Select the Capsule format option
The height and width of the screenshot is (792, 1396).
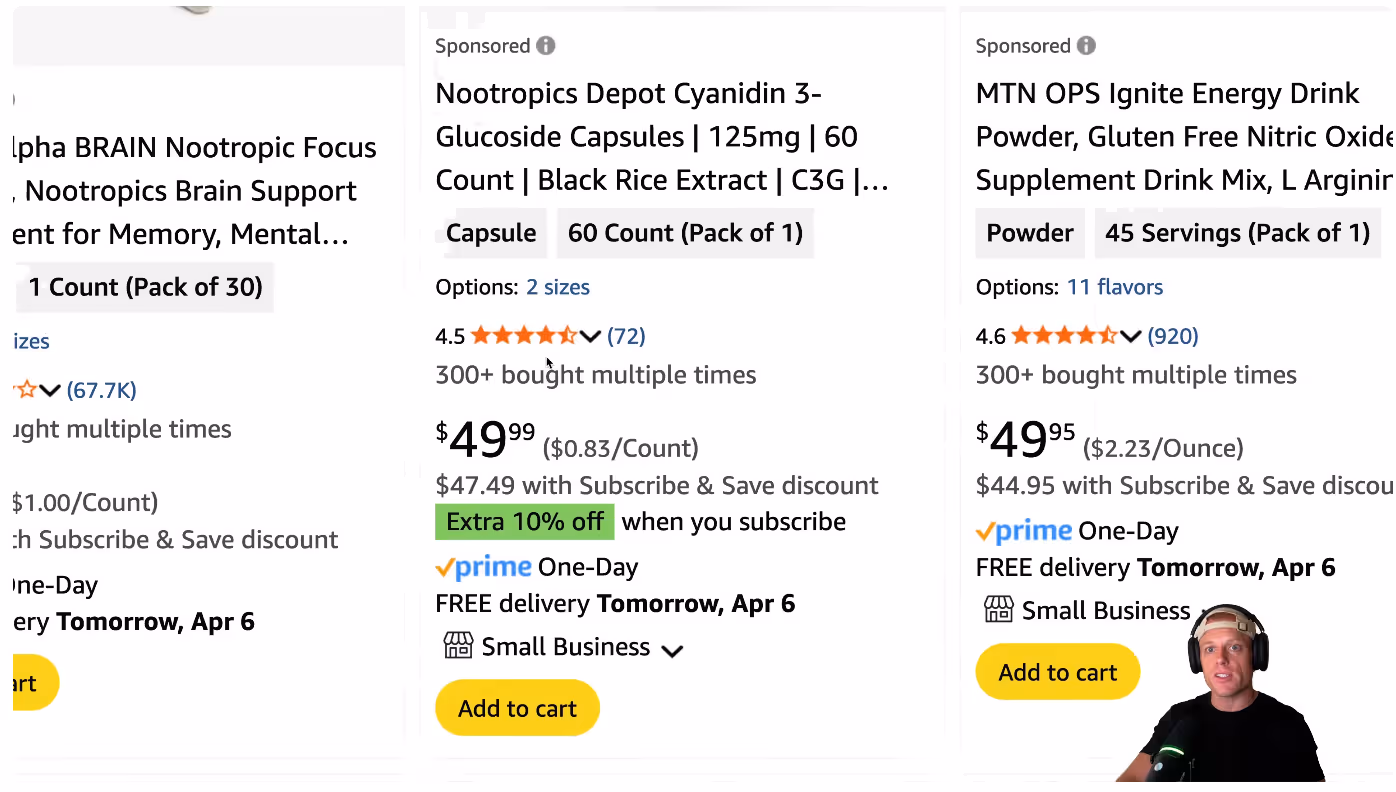click(x=491, y=233)
